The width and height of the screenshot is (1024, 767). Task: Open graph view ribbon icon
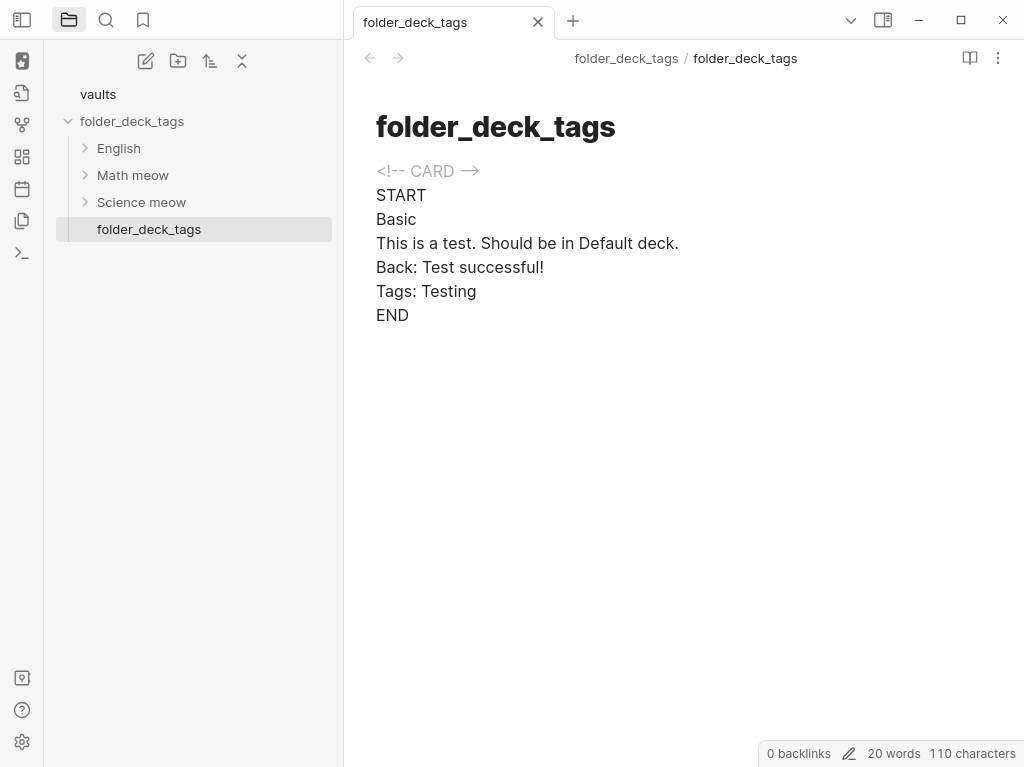22,125
